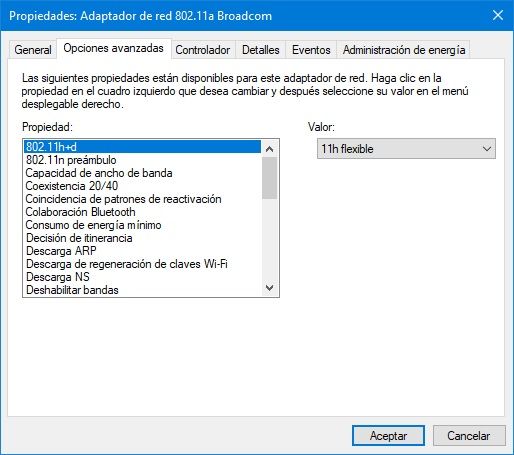This screenshot has width=514, height=455.
Task: Switch to the General tab
Action: point(32,50)
